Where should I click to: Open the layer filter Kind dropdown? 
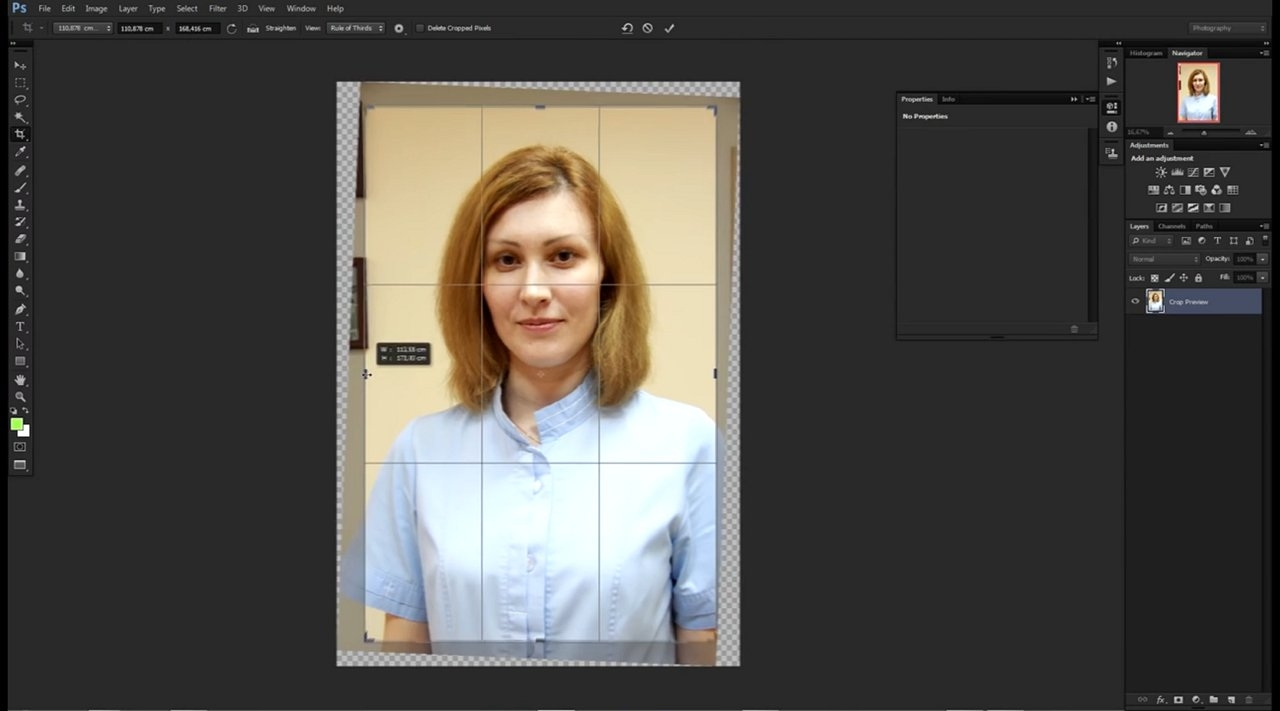click(x=1151, y=241)
